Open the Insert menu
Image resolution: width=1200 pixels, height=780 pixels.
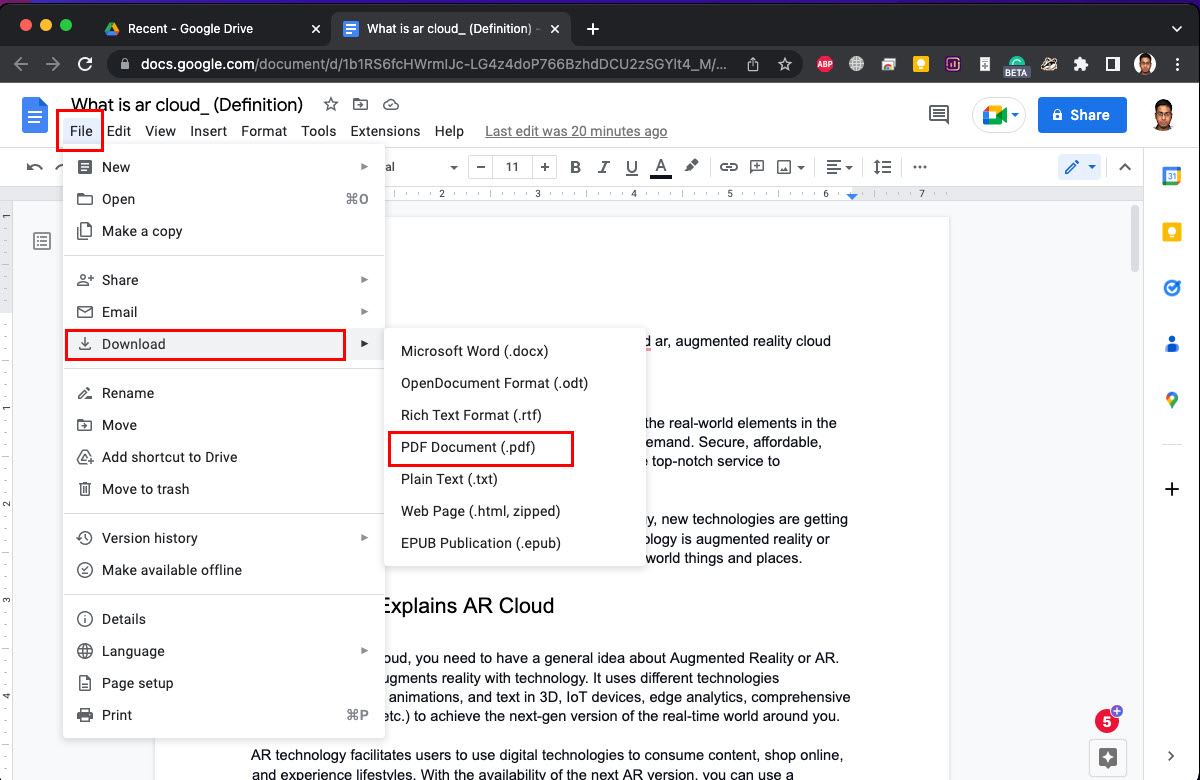coord(208,131)
